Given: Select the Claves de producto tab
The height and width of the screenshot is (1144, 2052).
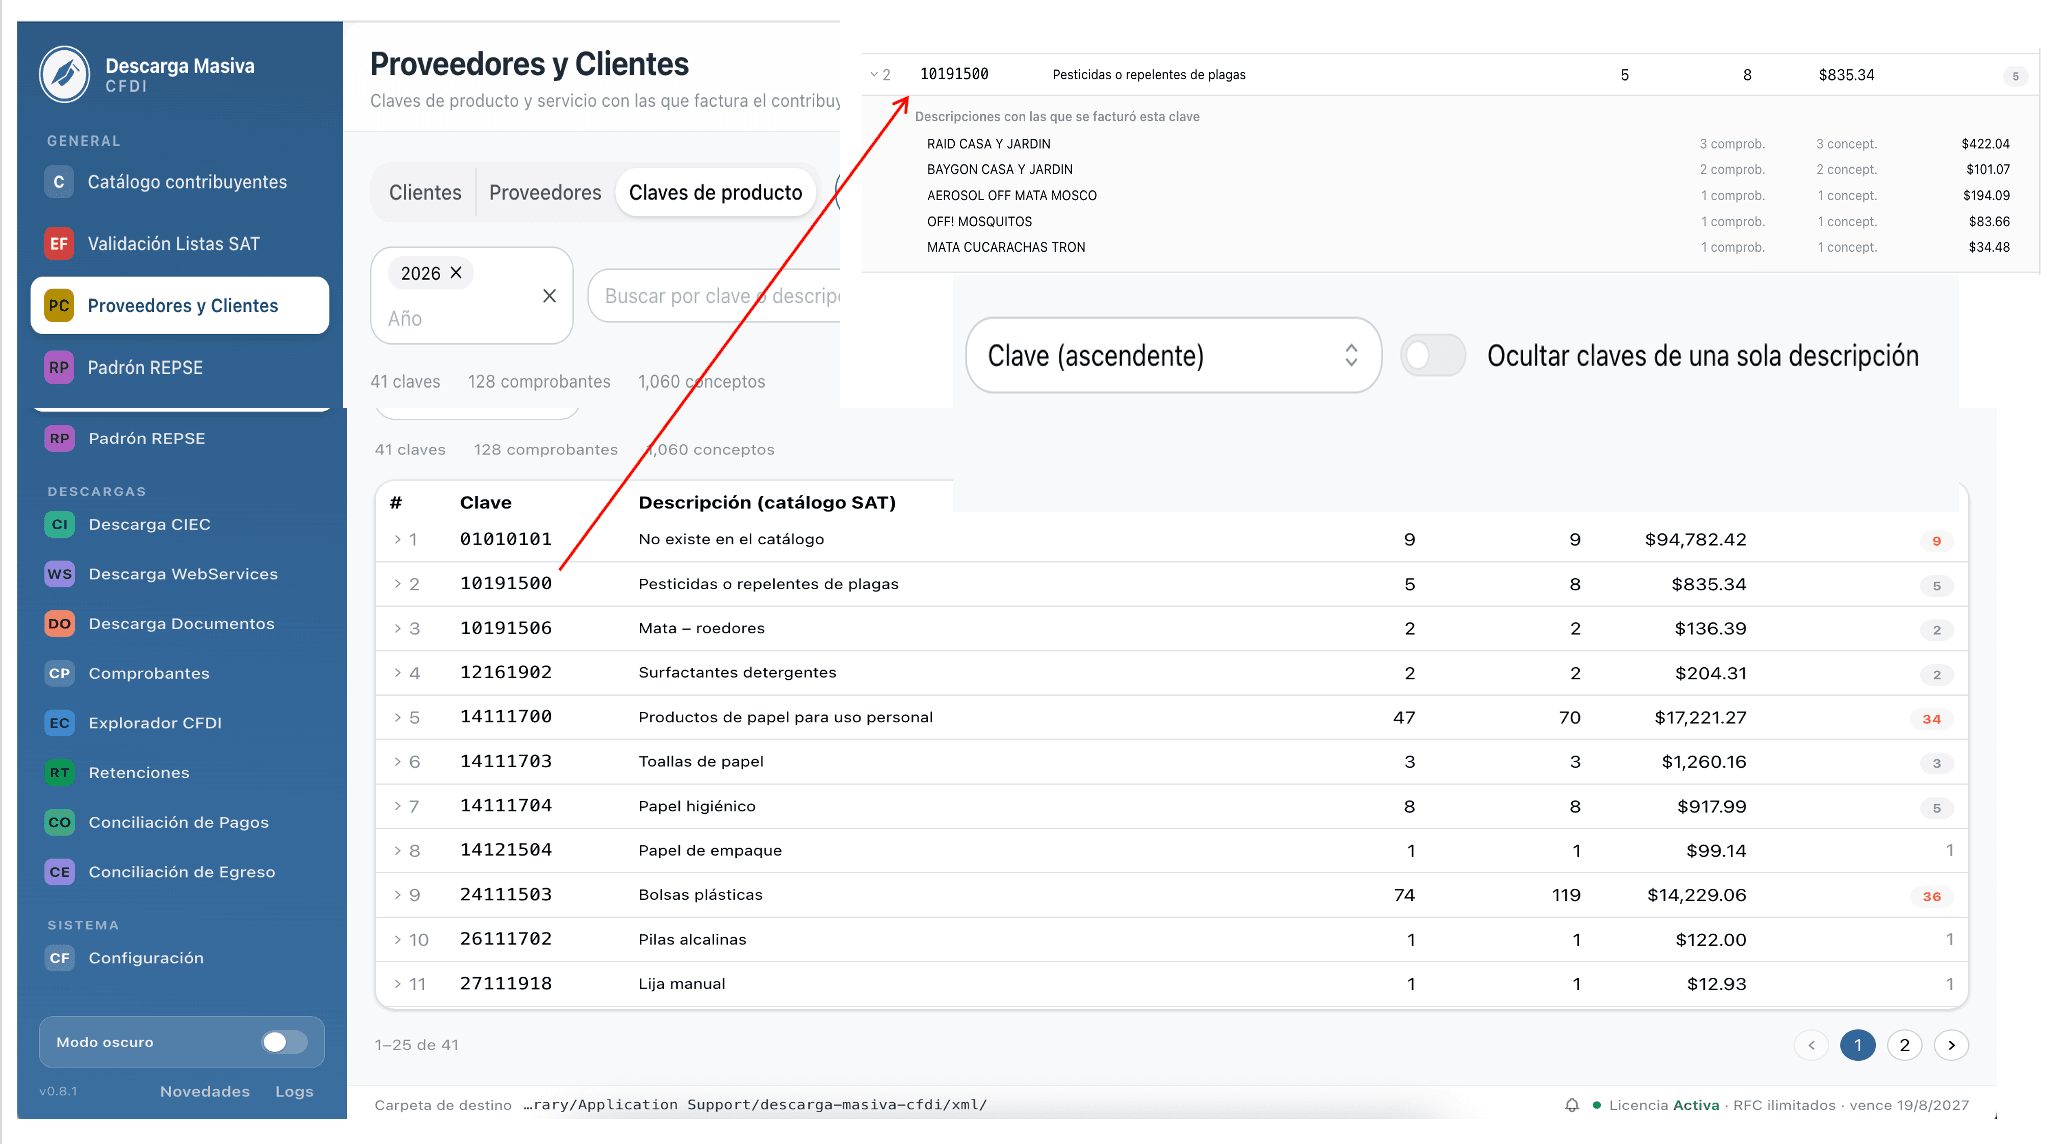Looking at the screenshot, I should pos(715,193).
